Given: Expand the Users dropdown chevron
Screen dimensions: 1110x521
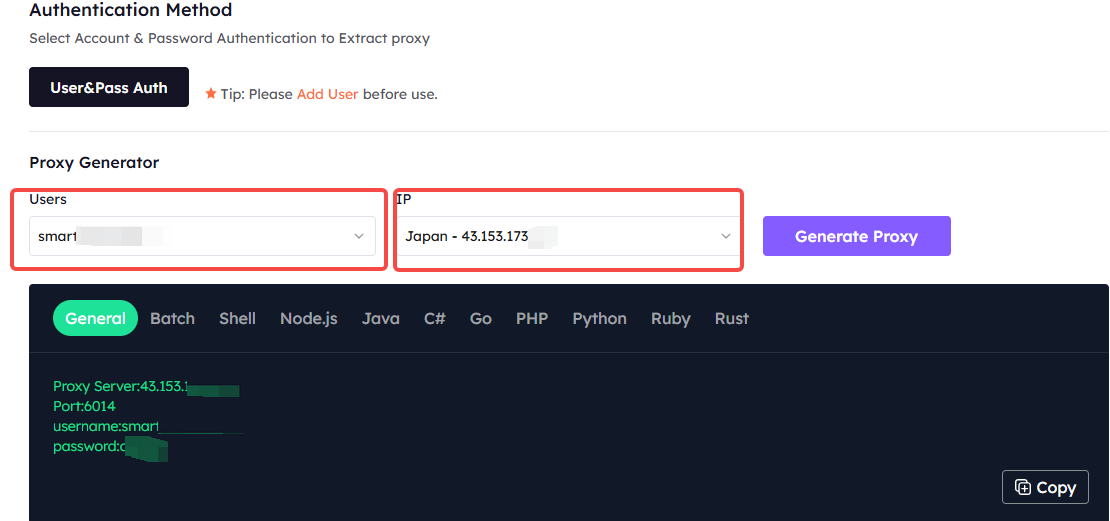Looking at the screenshot, I should tap(359, 236).
